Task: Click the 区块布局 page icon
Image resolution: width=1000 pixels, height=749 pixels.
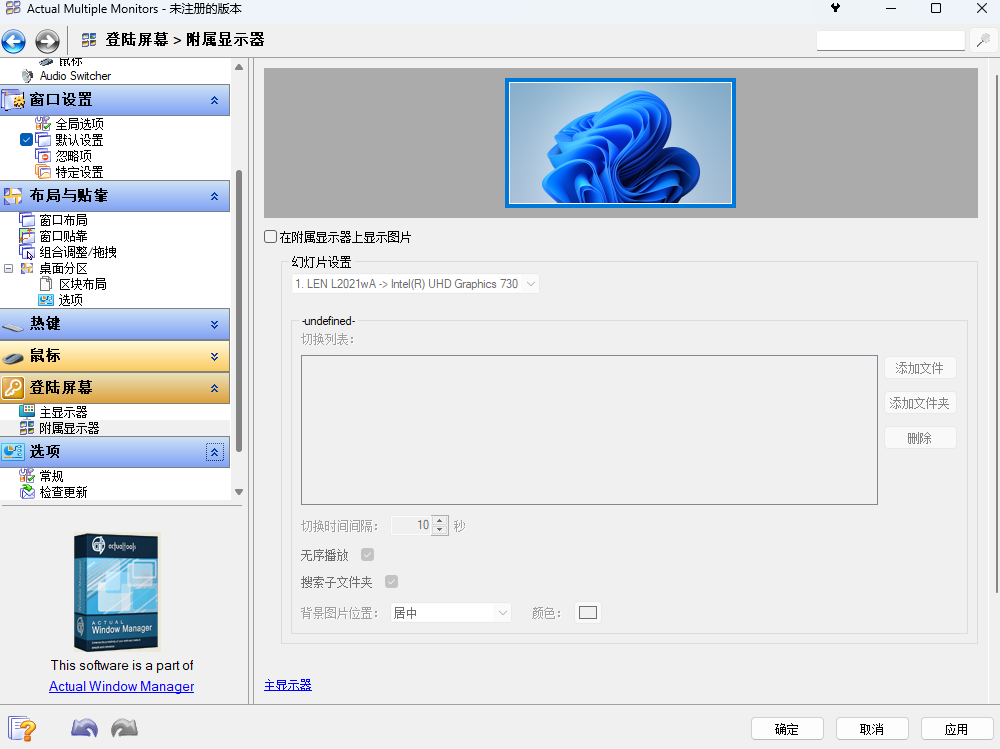Action: [46, 284]
